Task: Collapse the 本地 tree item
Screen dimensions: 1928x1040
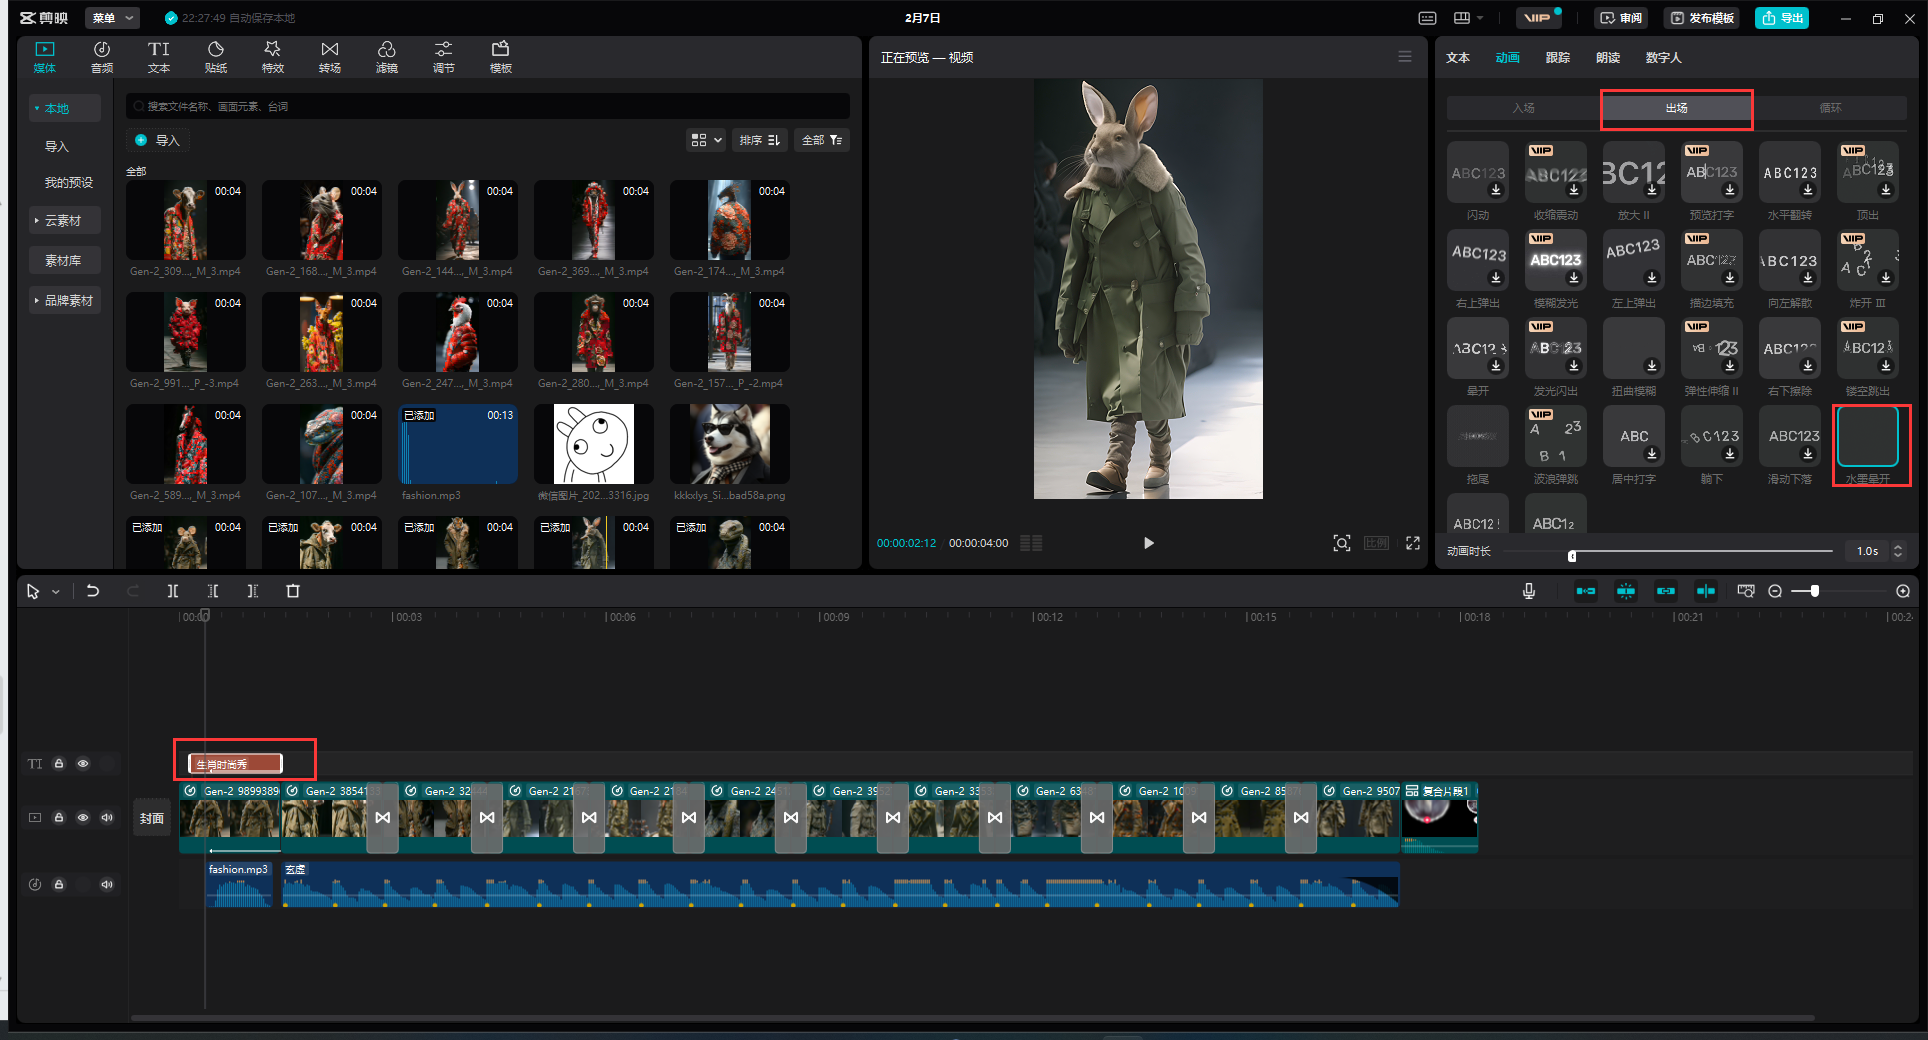Action: [x=64, y=108]
